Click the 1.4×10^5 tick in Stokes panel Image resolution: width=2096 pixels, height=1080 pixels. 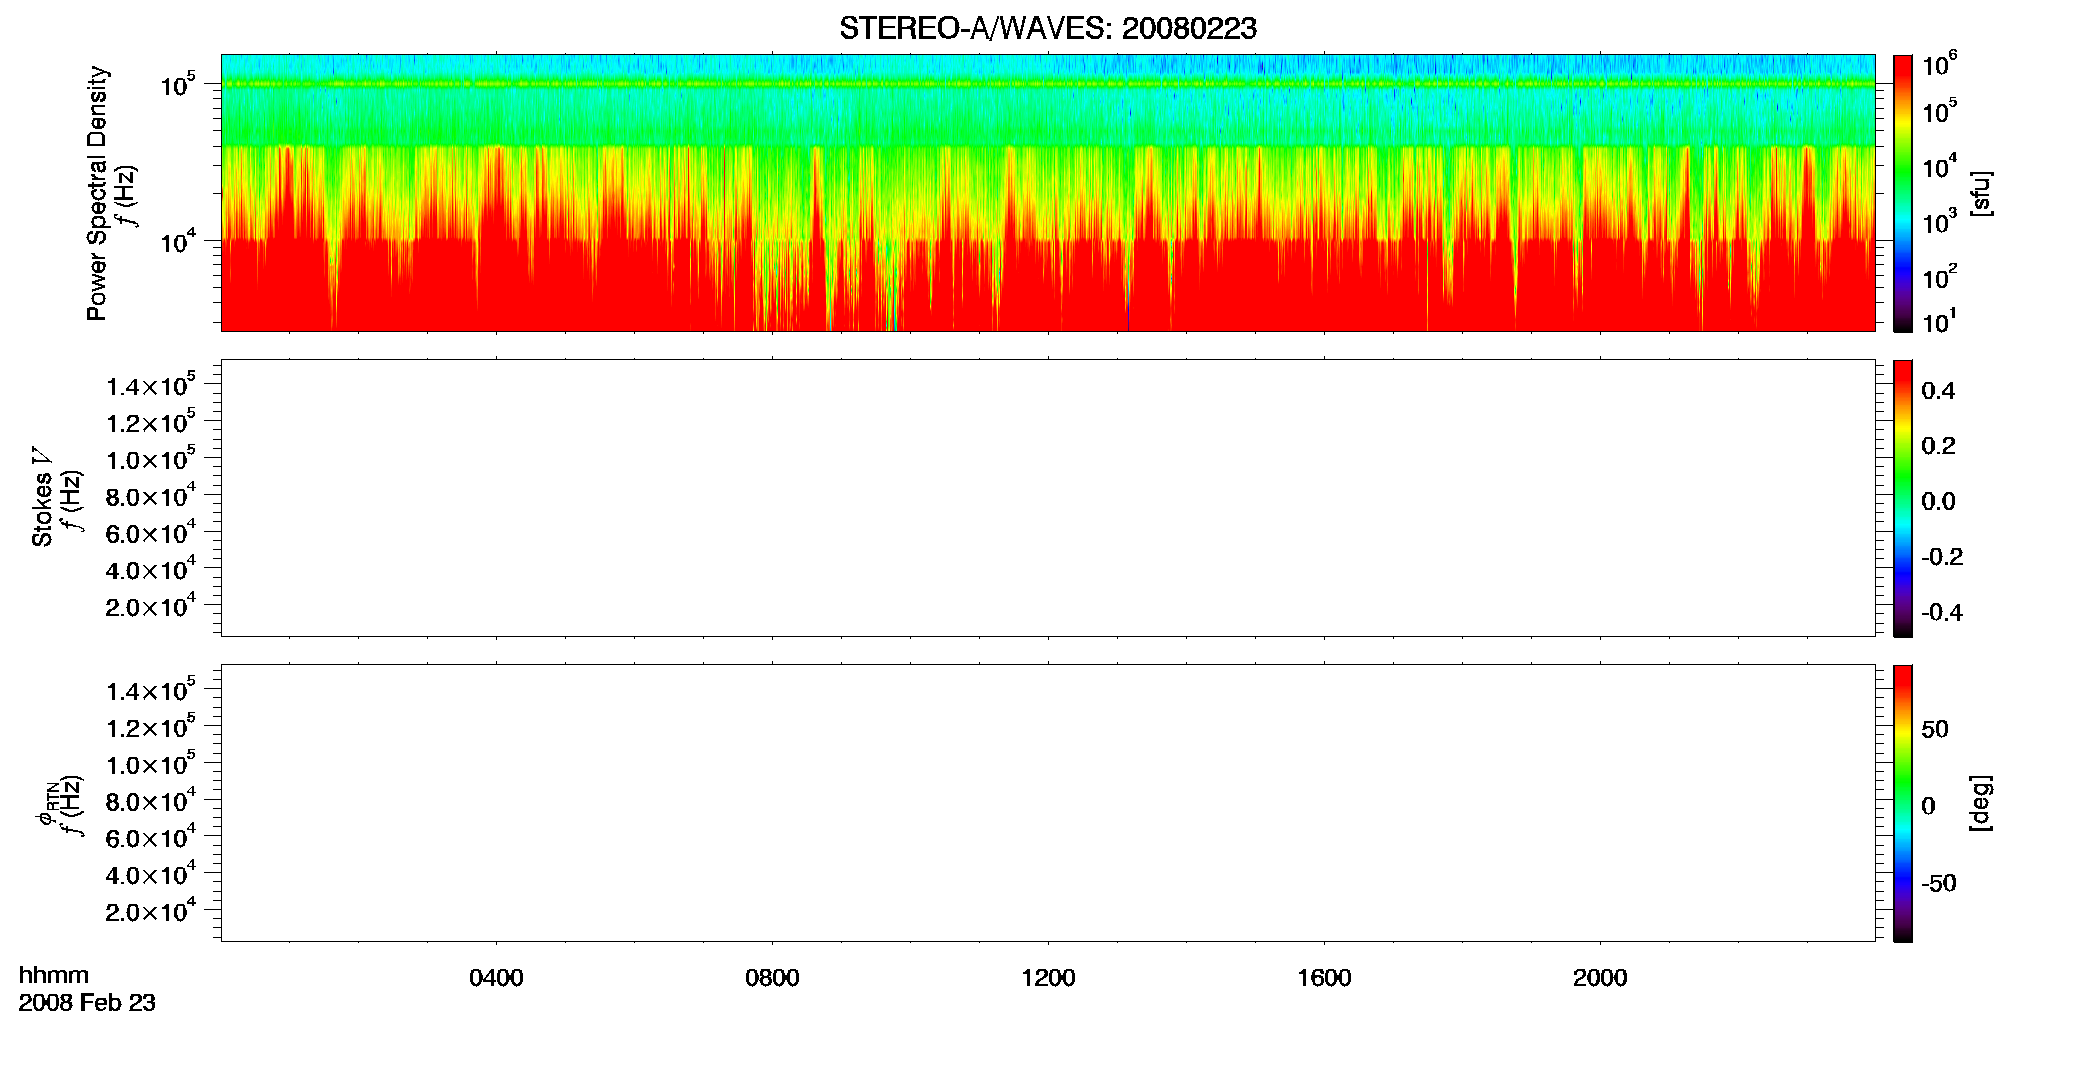pyautogui.click(x=151, y=384)
